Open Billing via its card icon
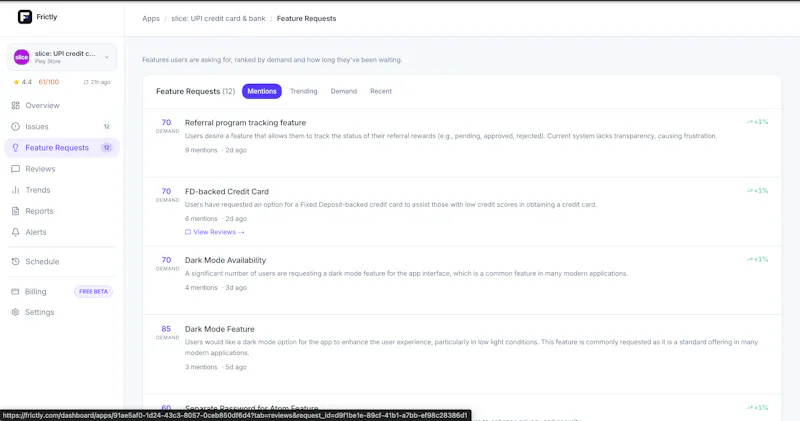800x421 pixels. click(15, 292)
